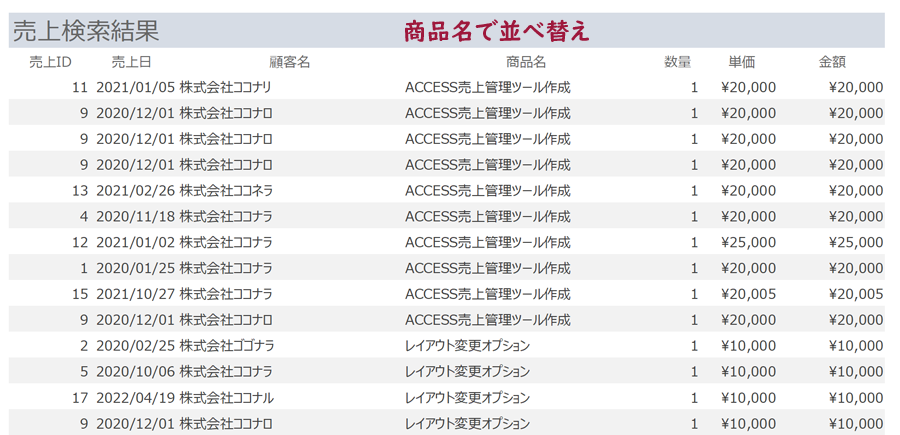Click quantity cell in the 2021/10/27 row
Image resolution: width=900 pixels, height=435 pixels.
coord(695,294)
